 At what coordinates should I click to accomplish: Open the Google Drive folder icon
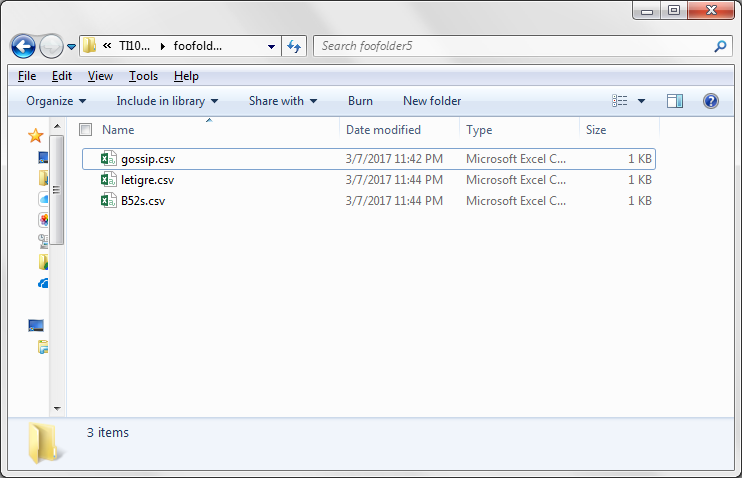(x=43, y=262)
